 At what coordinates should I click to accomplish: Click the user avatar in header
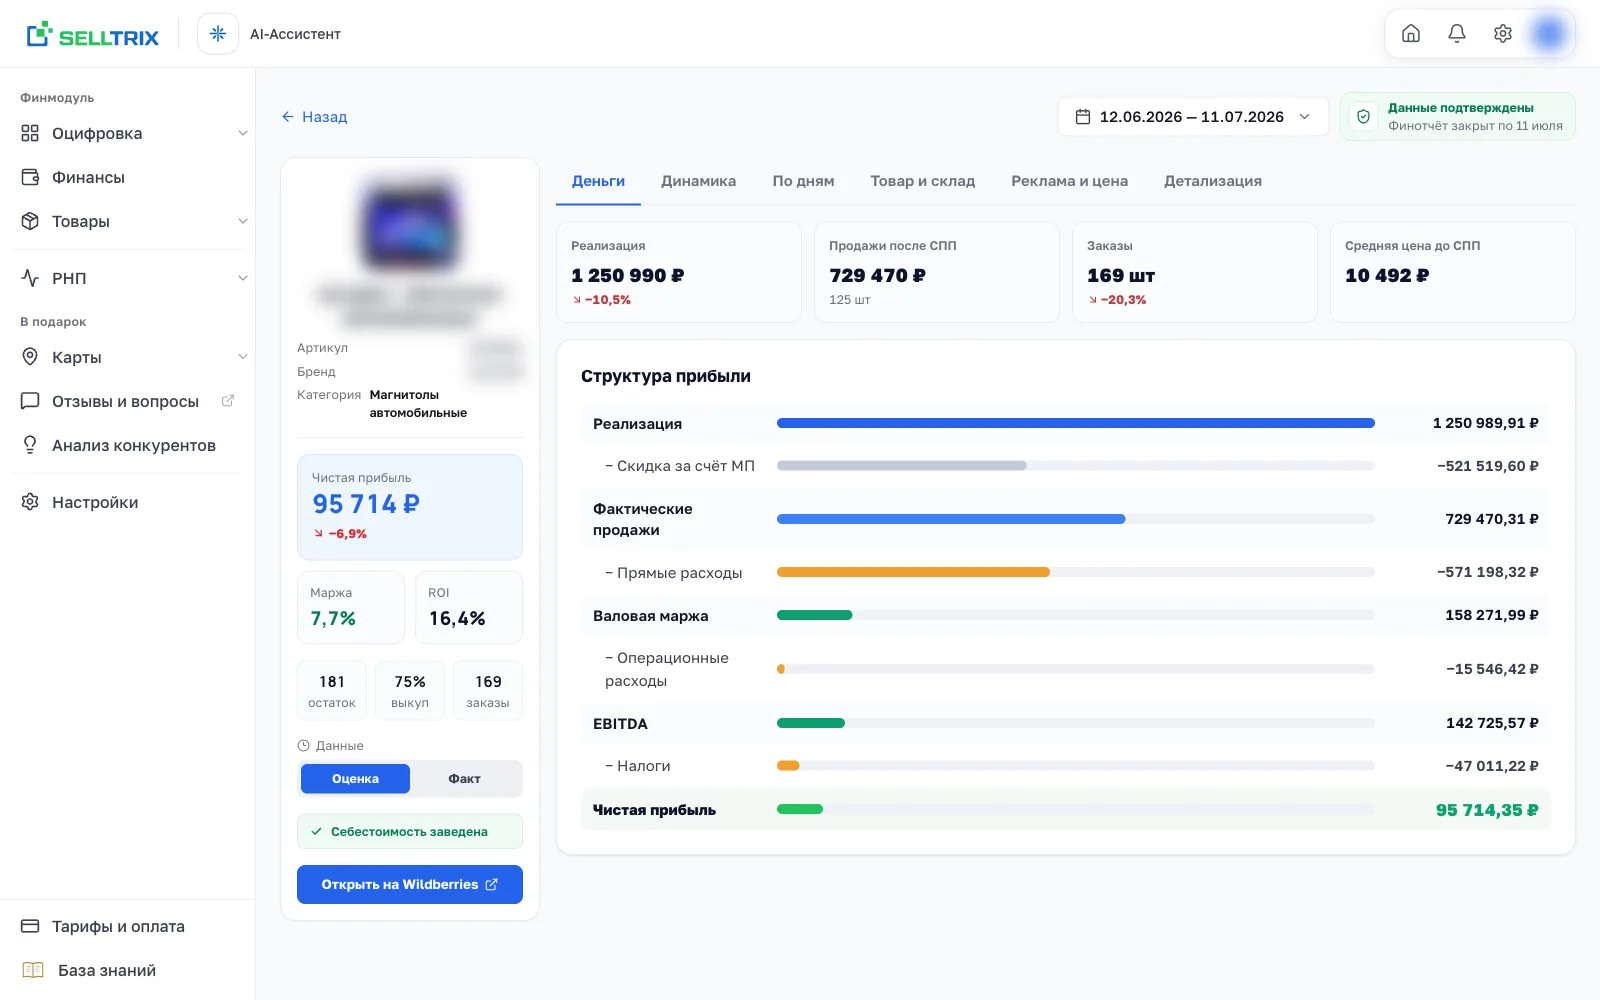click(1549, 34)
